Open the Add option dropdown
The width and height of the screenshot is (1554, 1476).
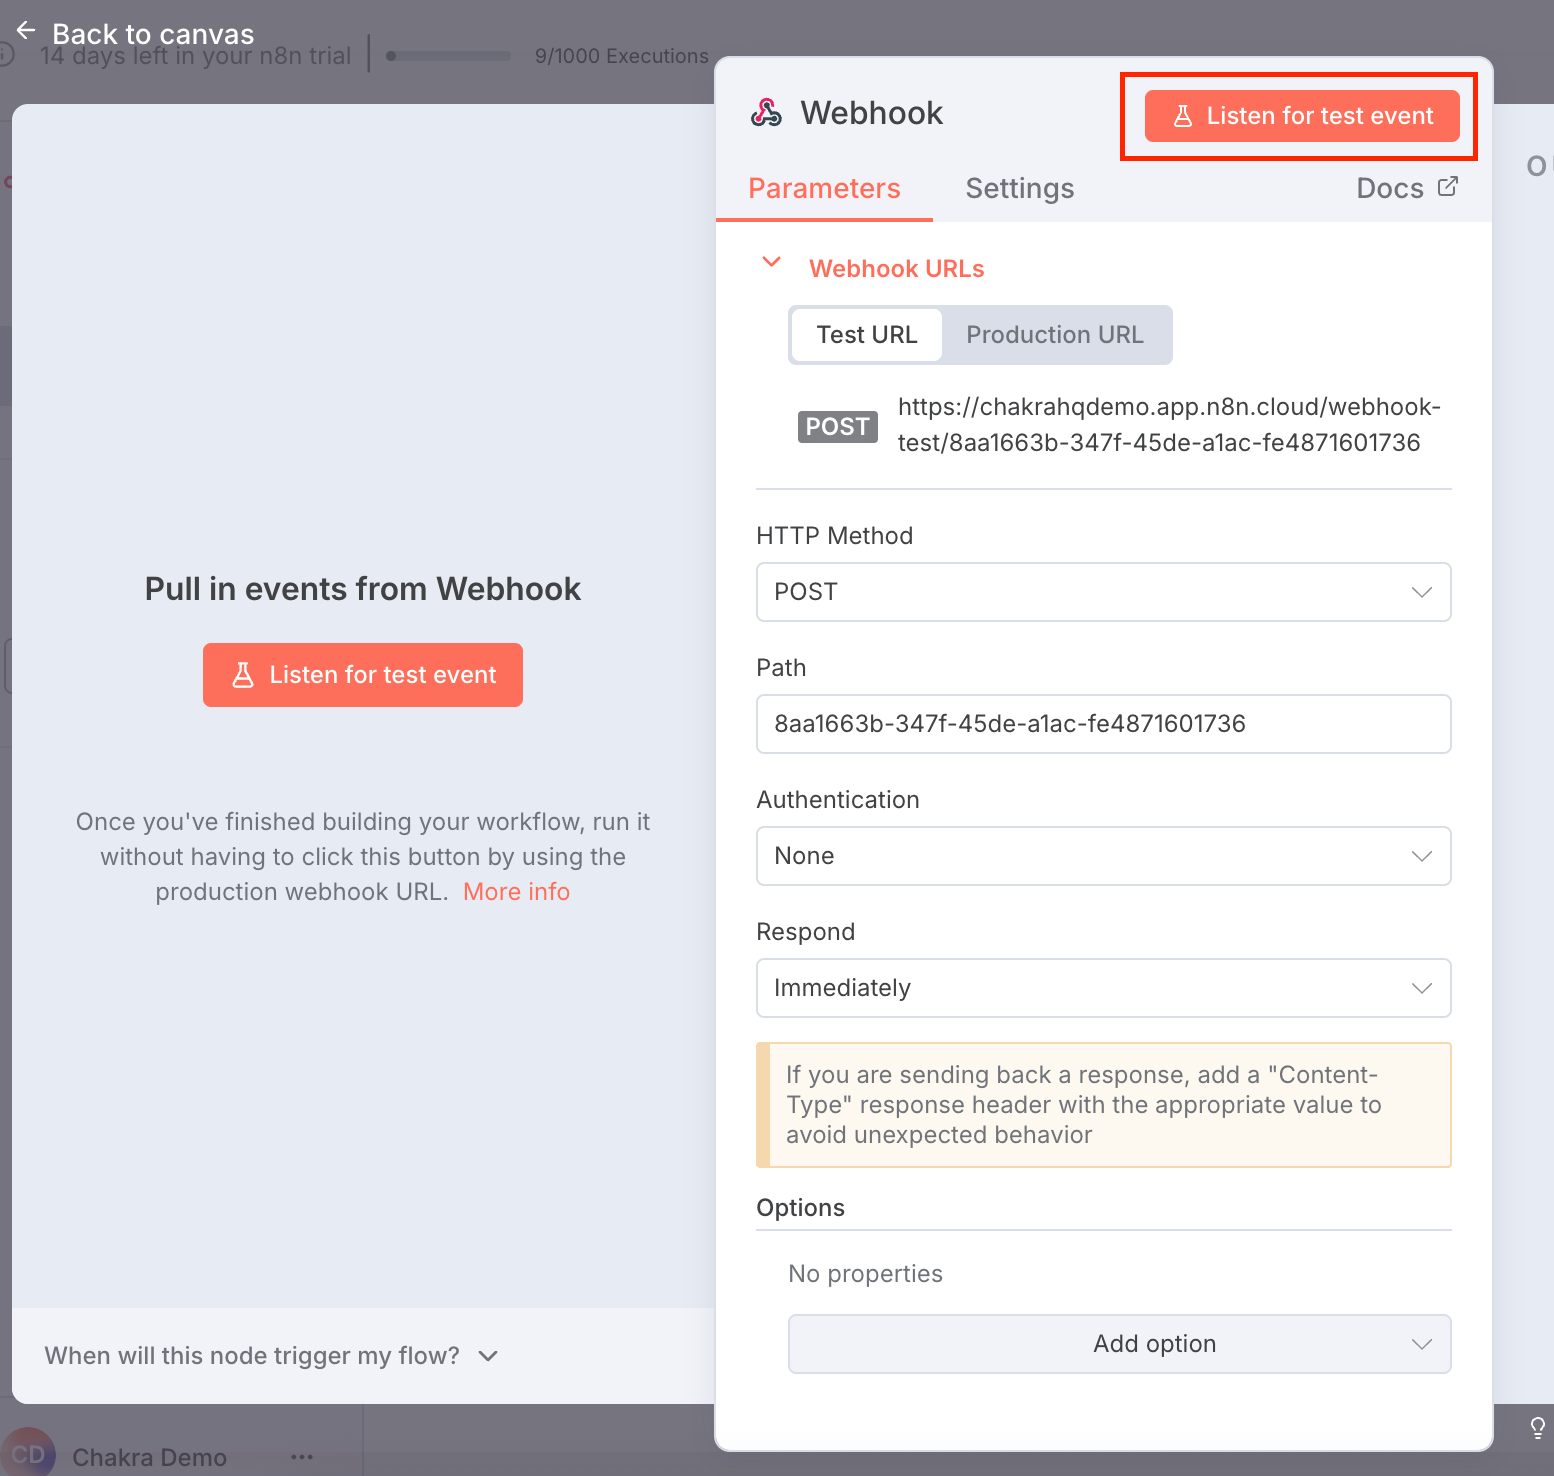click(x=1119, y=1344)
